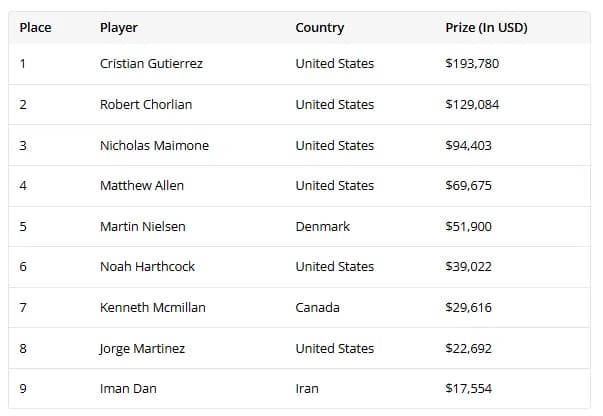Image resolution: width=603 pixels, height=416 pixels.
Task: Click the Country column header
Action: point(320,28)
